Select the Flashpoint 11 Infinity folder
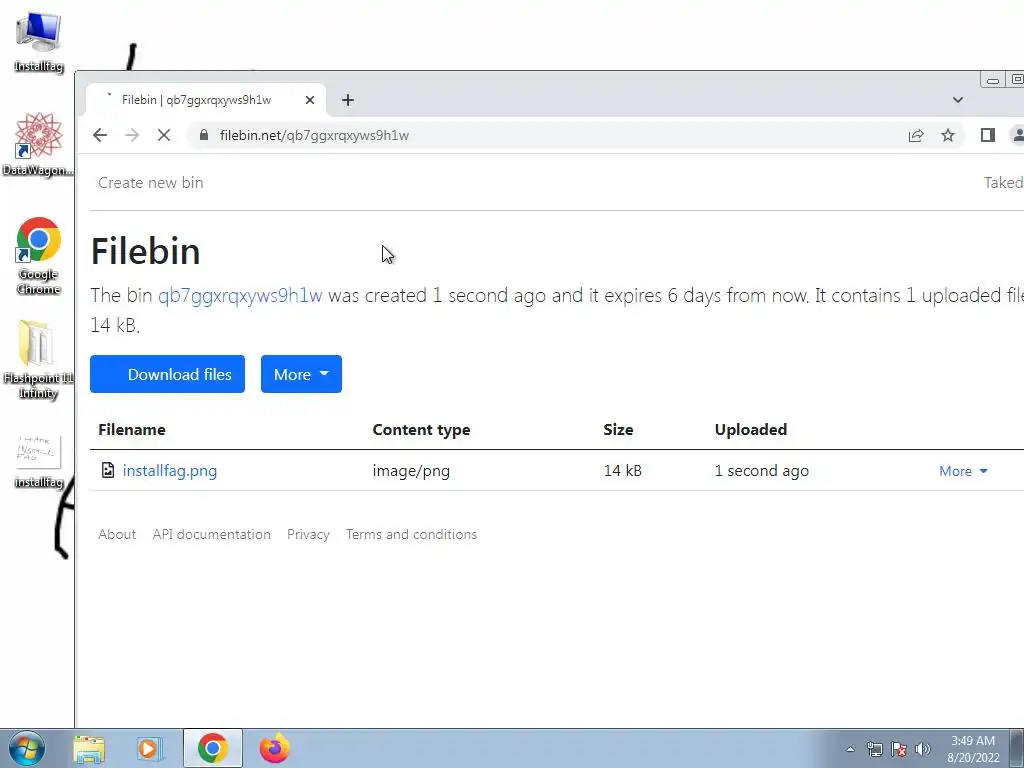 click(39, 359)
